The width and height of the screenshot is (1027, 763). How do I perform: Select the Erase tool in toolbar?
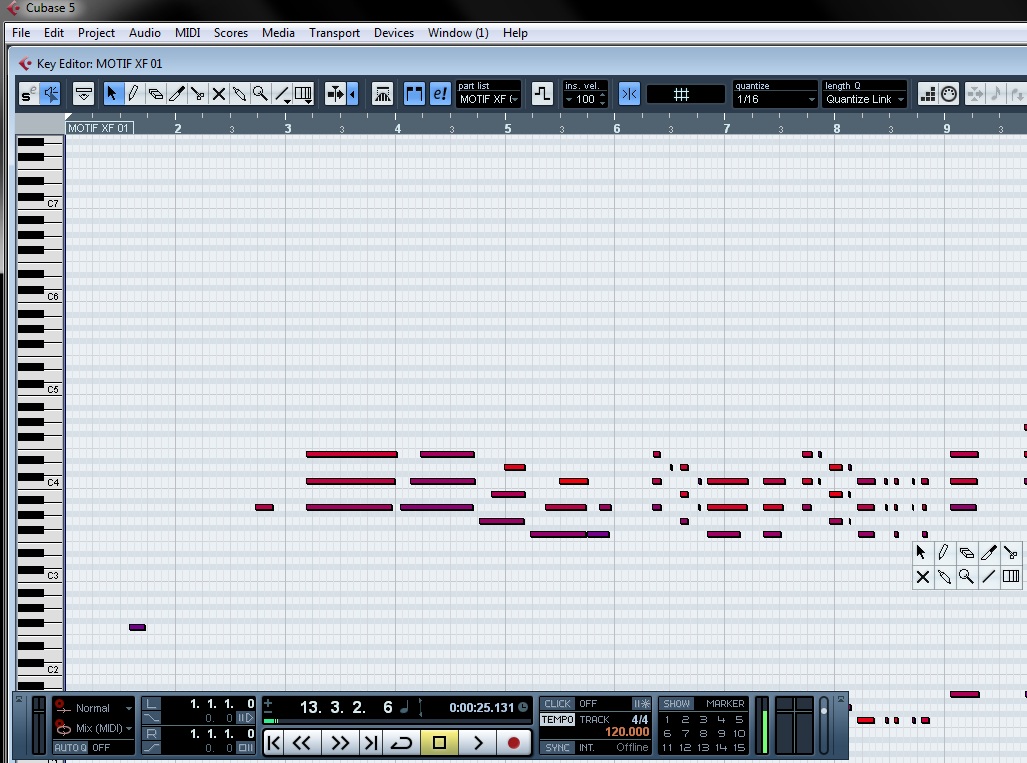155,94
